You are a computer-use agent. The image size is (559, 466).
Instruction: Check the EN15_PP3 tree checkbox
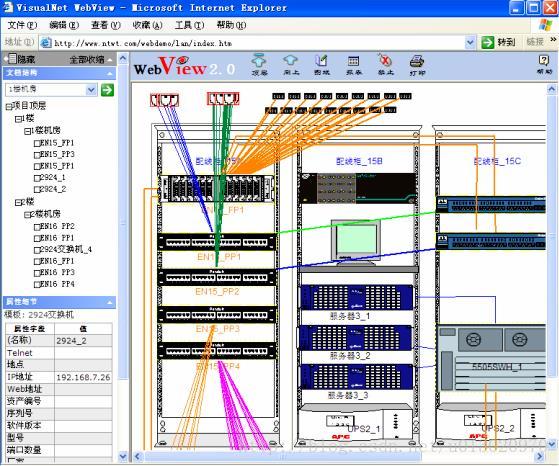[x=37, y=155]
